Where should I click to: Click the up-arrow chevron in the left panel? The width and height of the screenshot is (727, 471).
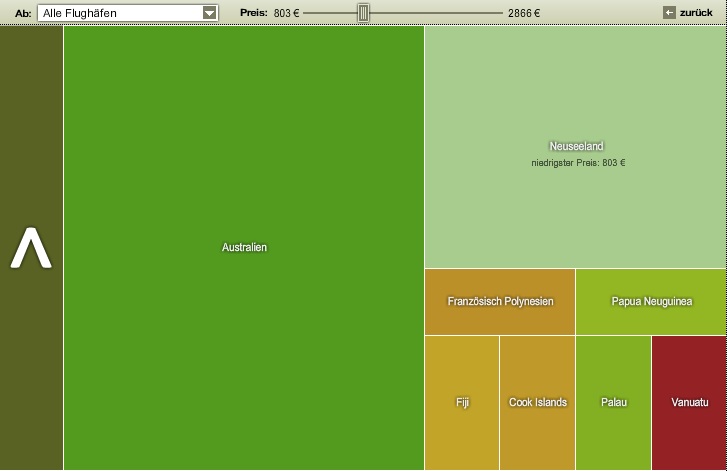[31, 249]
